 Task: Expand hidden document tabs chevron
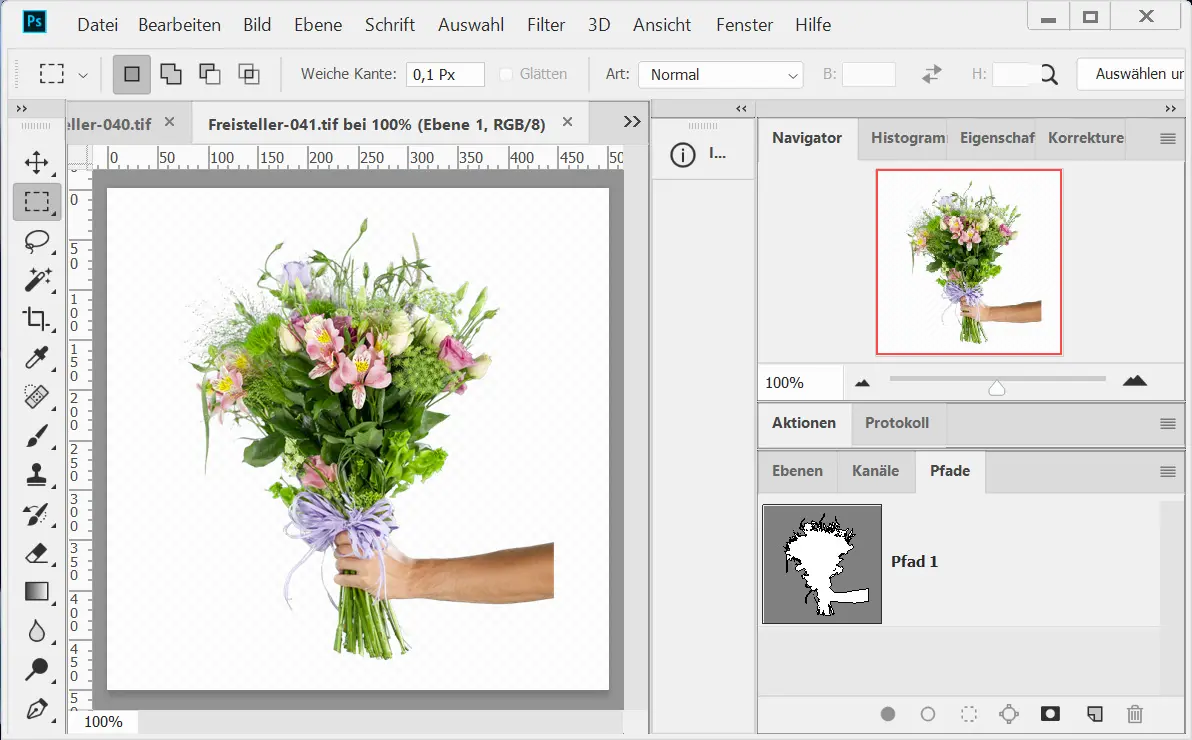click(631, 122)
